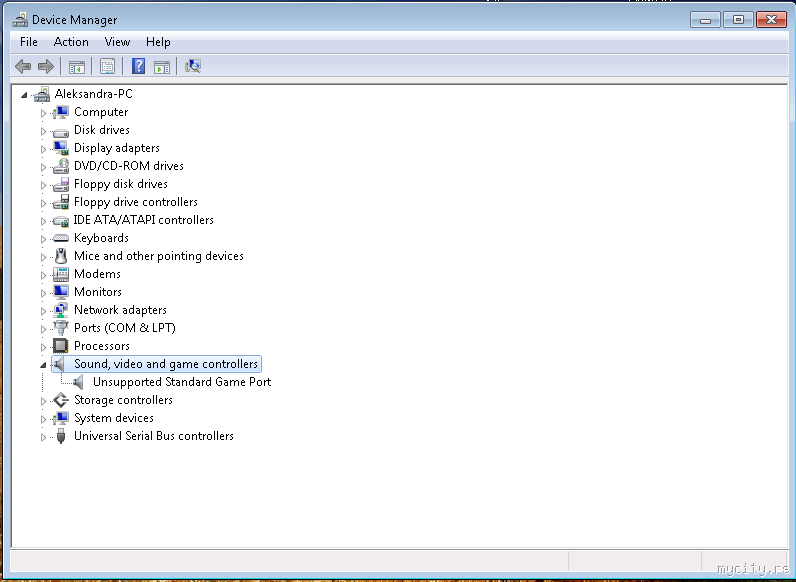Expand the Display adapters category

point(43,149)
